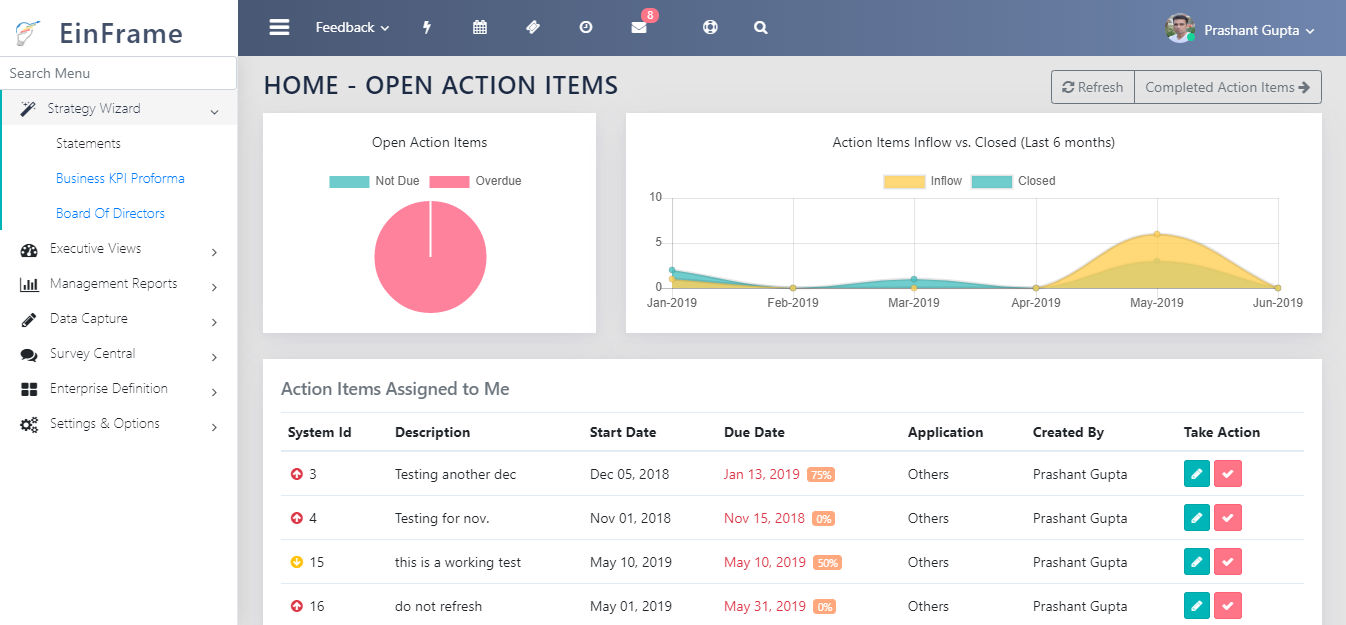Image resolution: width=1346 pixels, height=625 pixels.
Task: Click the hamburger menu icon
Action: click(279, 28)
